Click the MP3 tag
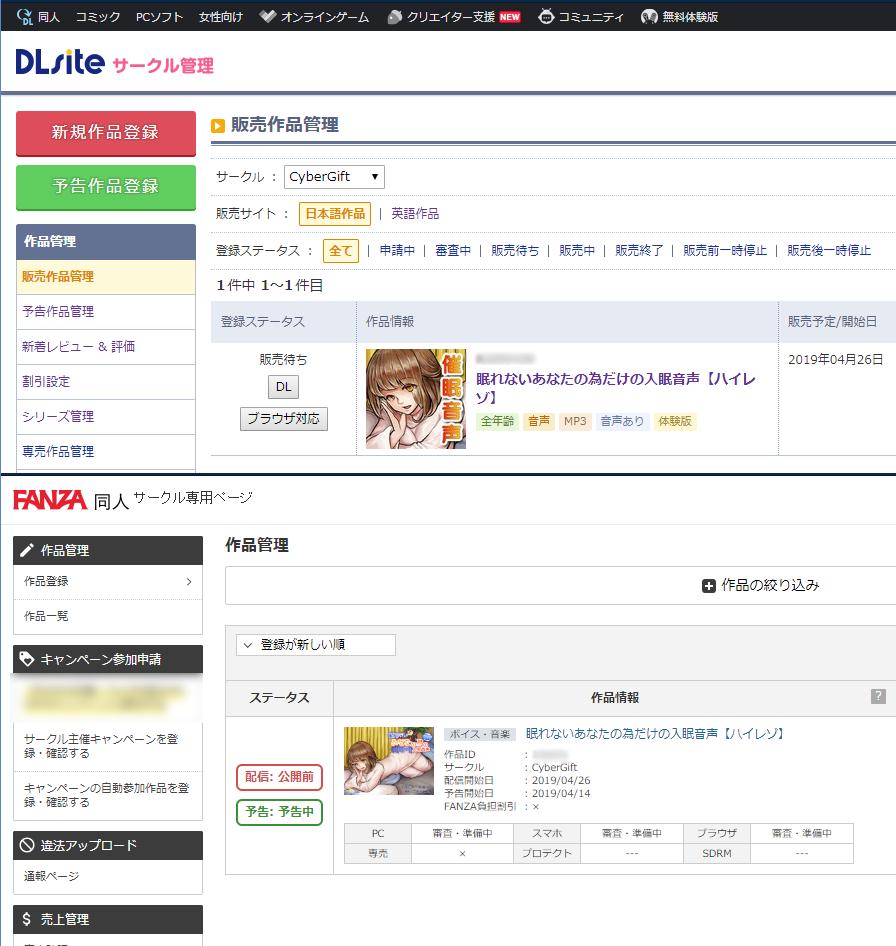The width and height of the screenshot is (896, 946). coord(575,421)
